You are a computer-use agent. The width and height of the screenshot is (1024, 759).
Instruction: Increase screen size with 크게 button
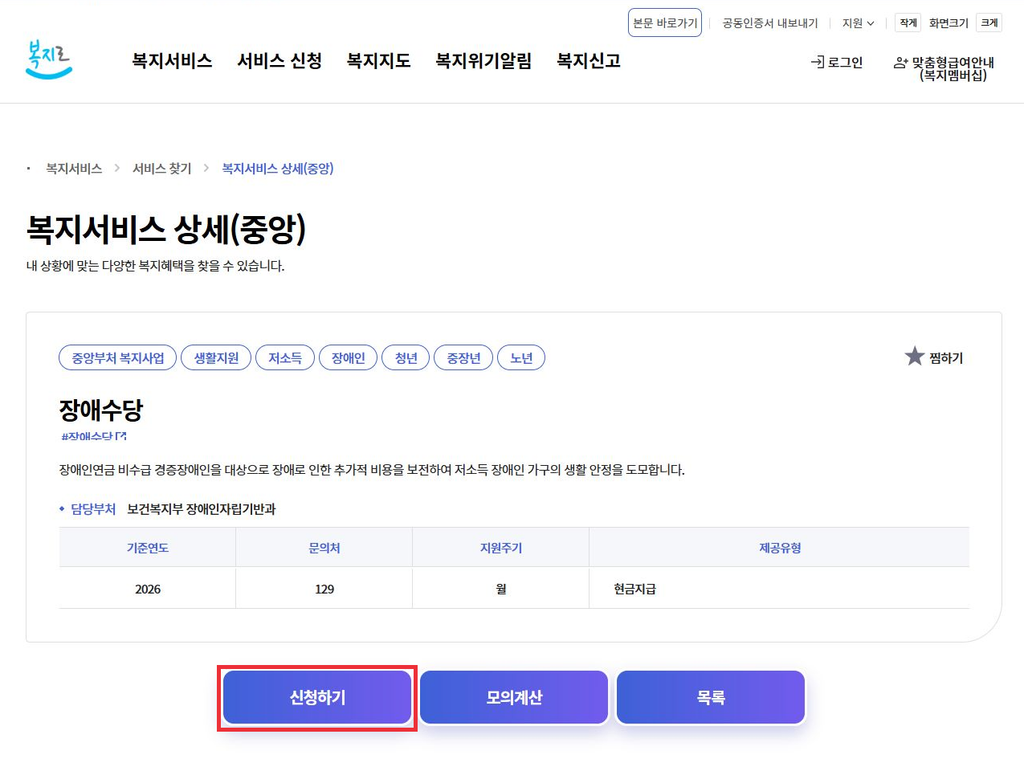pos(989,23)
